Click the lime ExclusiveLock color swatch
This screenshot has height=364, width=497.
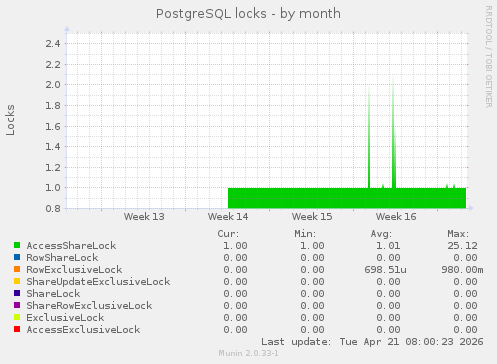[x=17, y=317]
